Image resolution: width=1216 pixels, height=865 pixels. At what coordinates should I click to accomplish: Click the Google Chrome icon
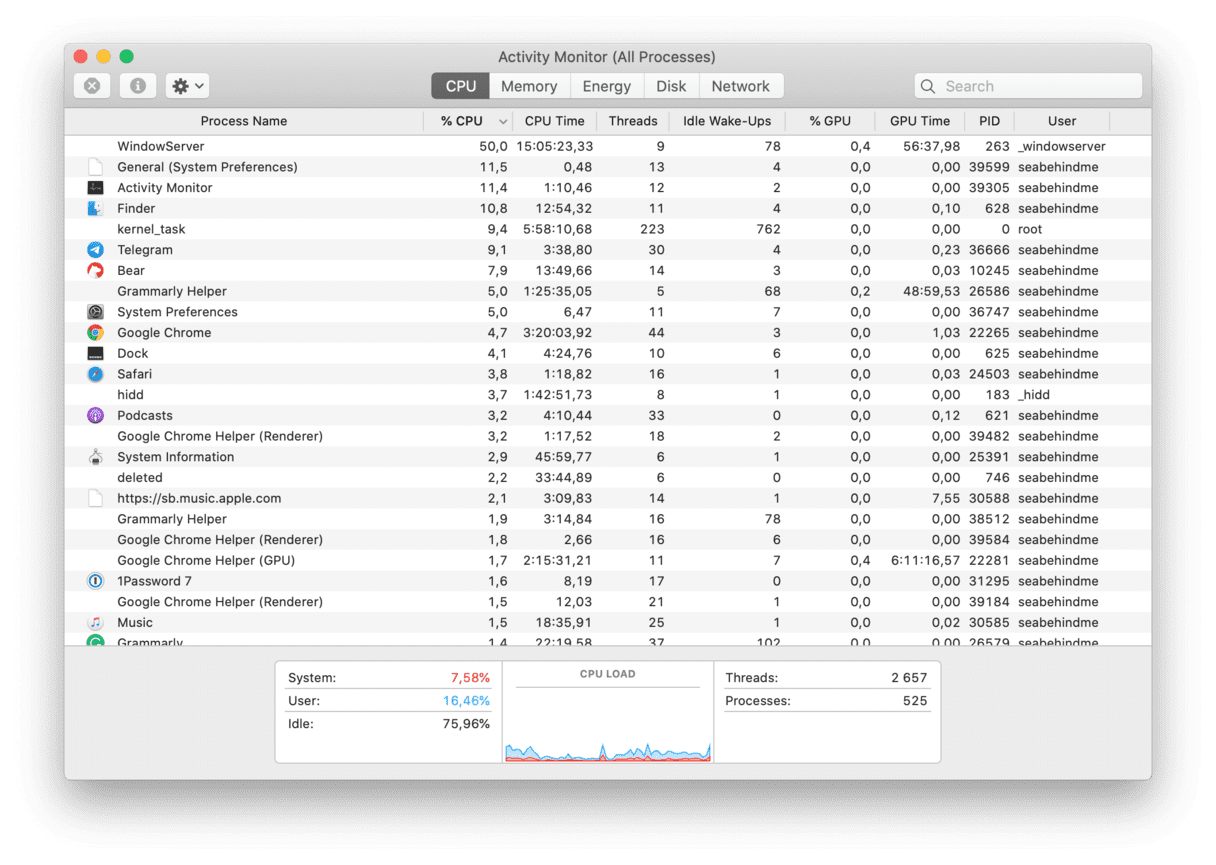[x=95, y=332]
